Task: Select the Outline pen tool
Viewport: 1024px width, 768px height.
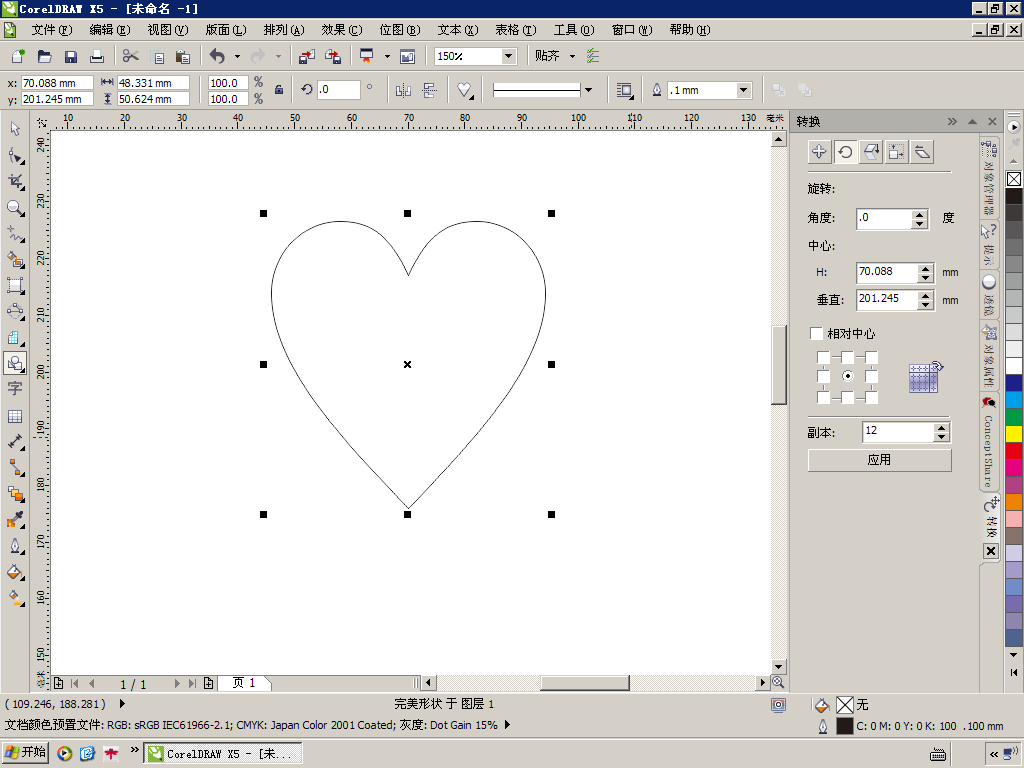Action: pyautogui.click(x=15, y=546)
